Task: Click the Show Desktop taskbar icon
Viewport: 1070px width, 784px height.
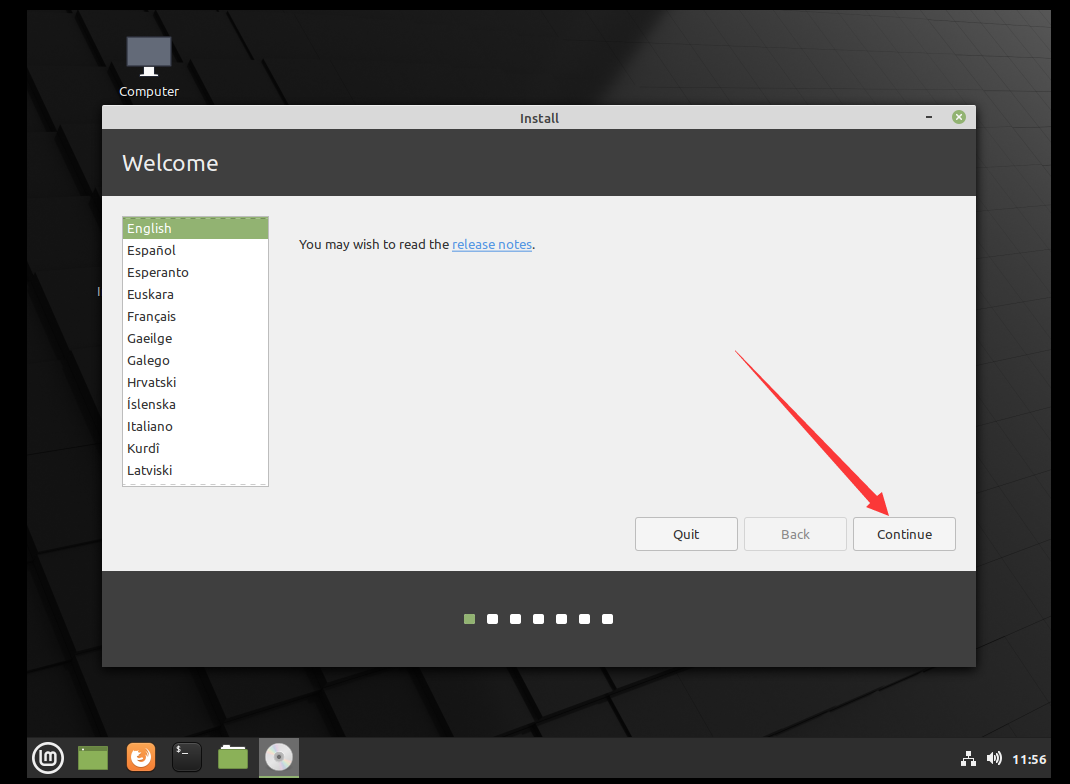Action: [x=93, y=757]
